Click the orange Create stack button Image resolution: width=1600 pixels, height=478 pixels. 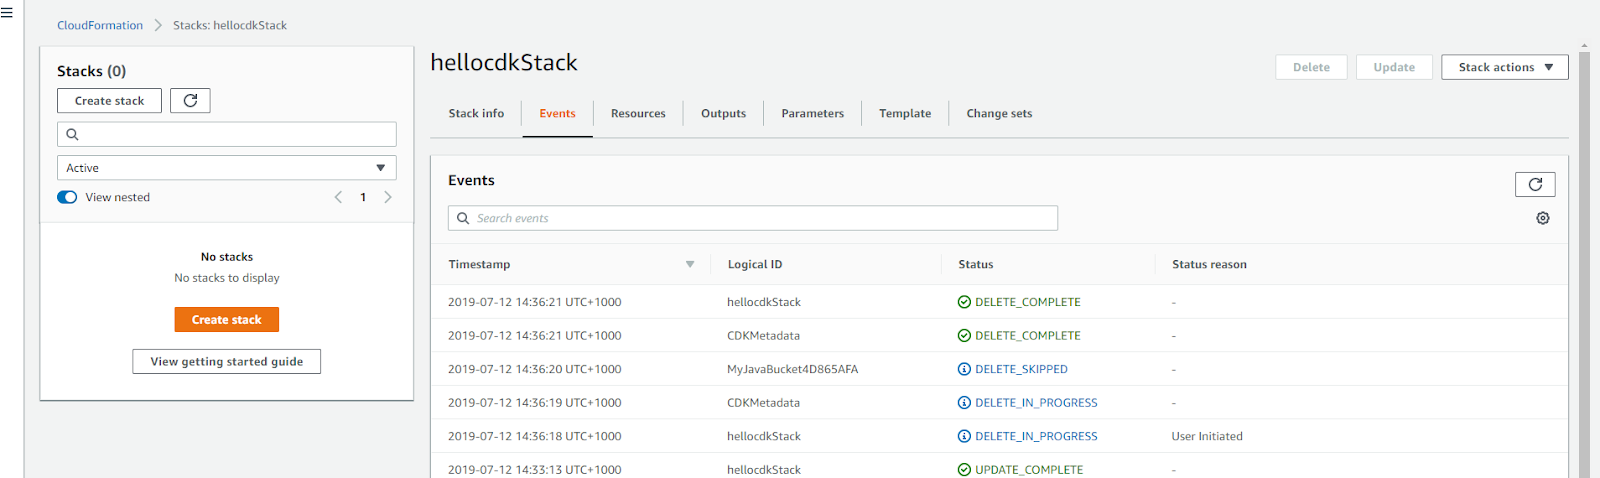pyautogui.click(x=227, y=320)
